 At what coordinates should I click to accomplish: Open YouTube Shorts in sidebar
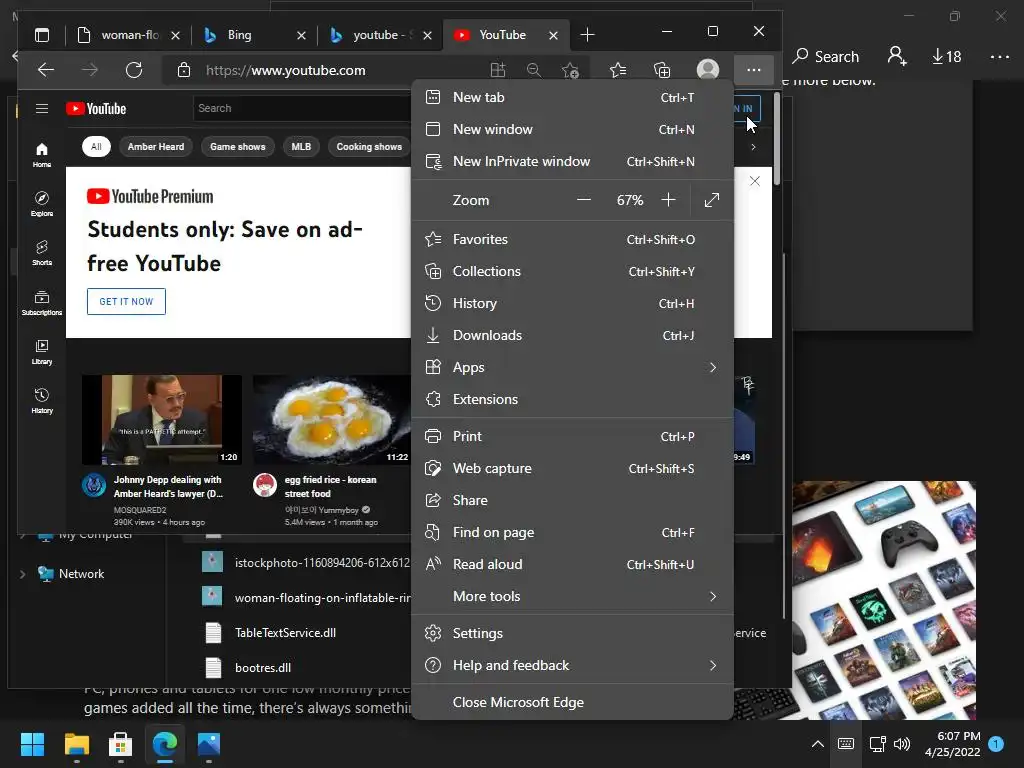click(x=42, y=253)
